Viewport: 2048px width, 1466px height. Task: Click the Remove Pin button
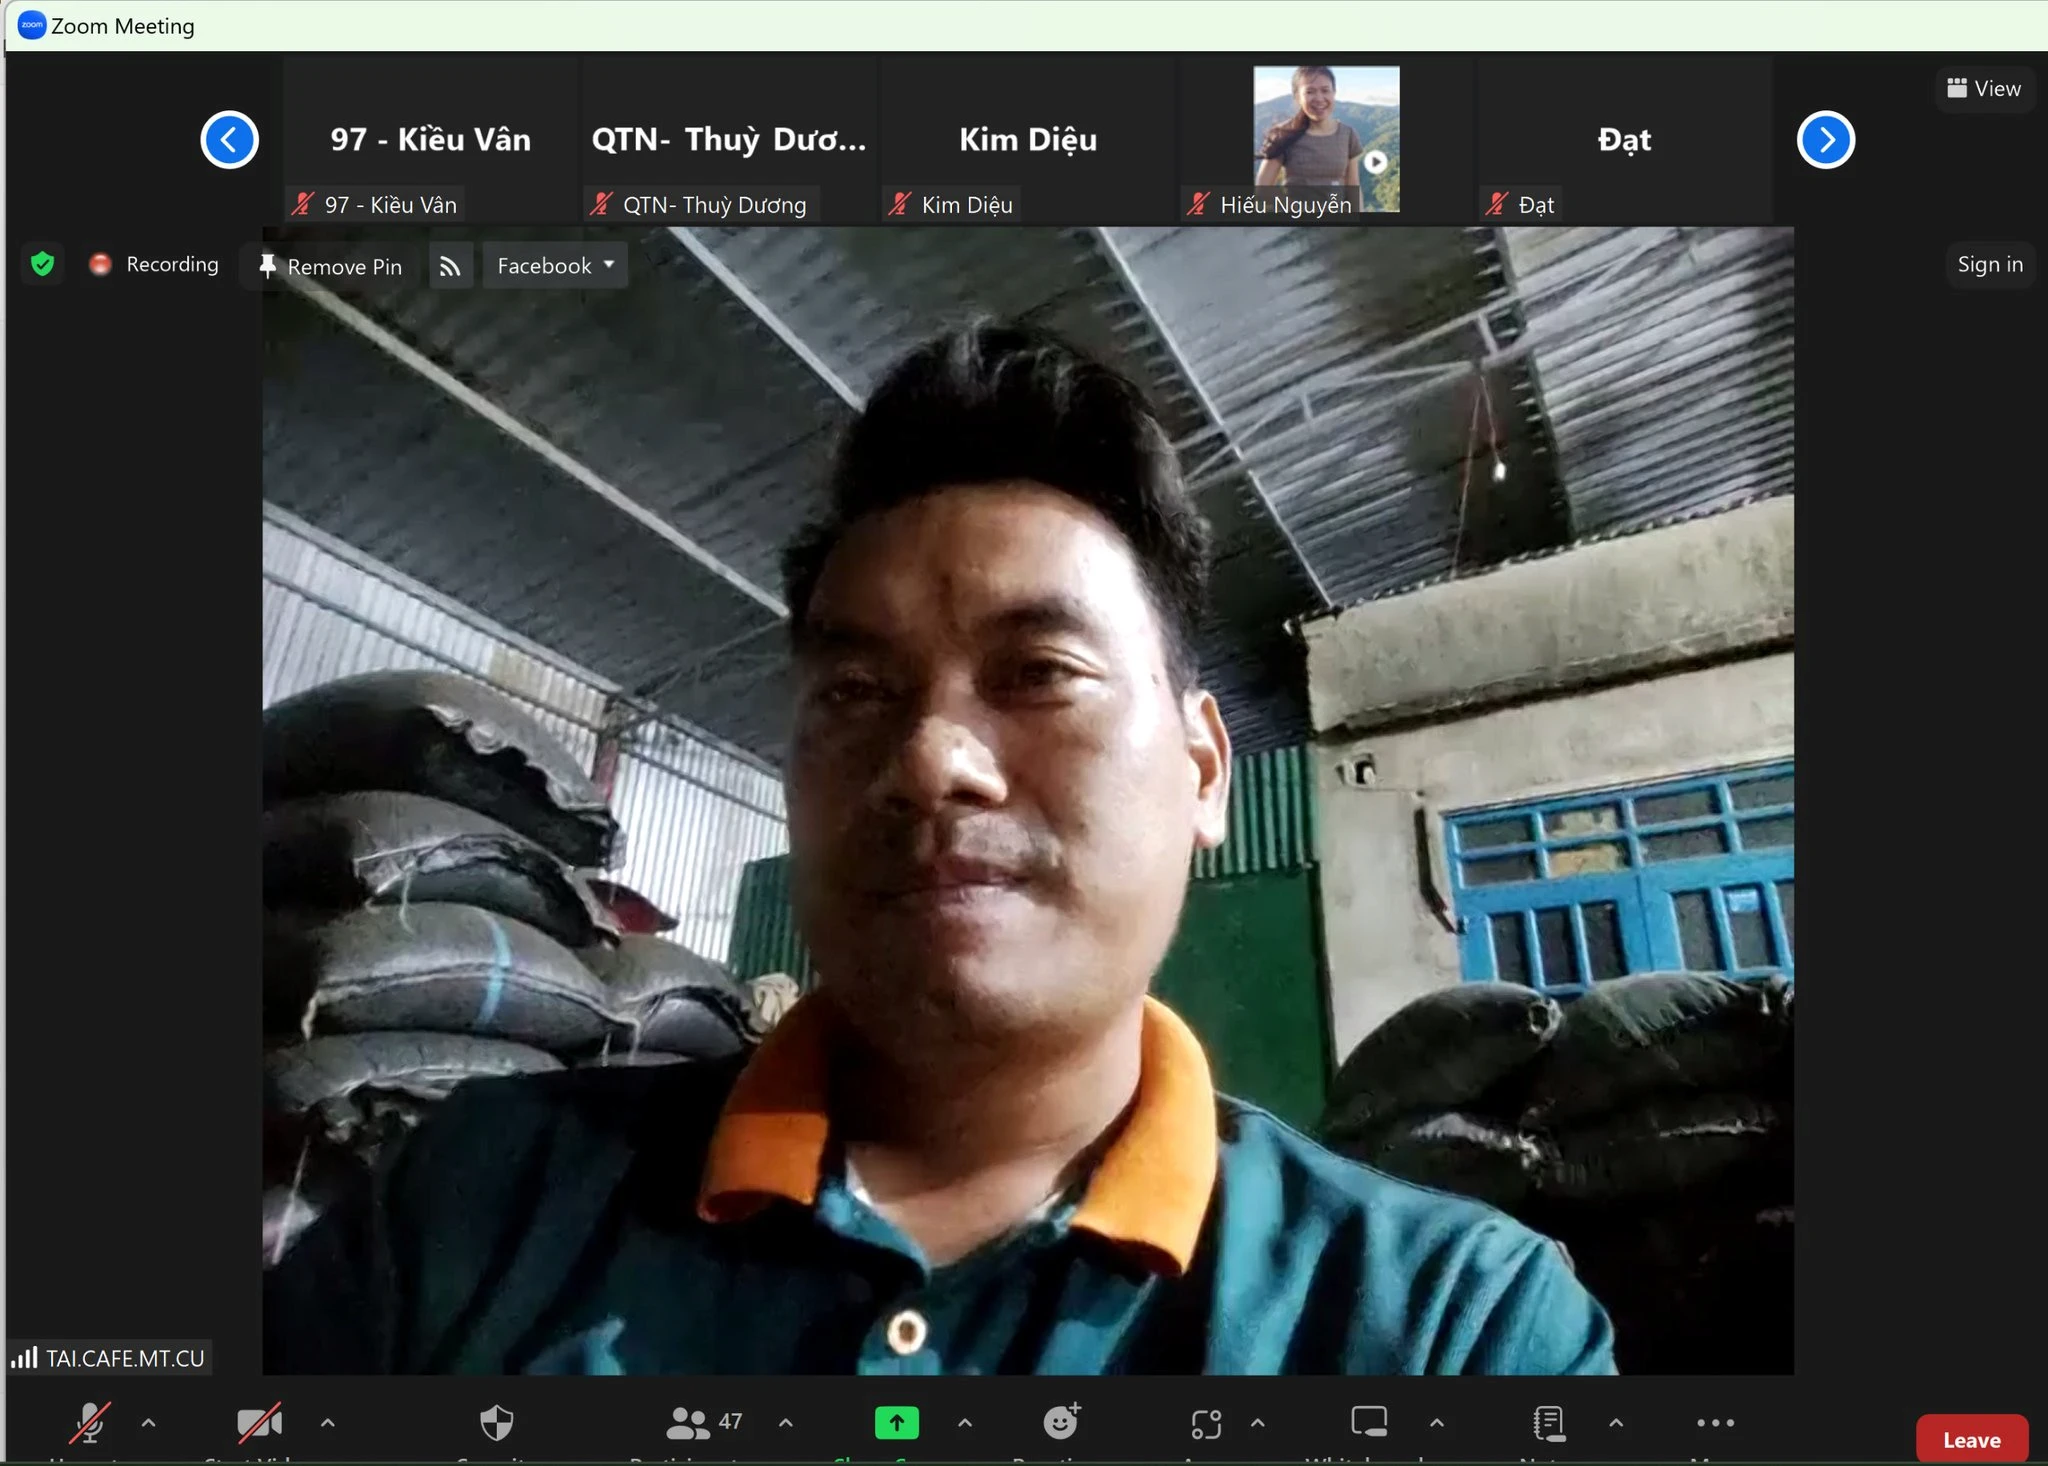[331, 266]
